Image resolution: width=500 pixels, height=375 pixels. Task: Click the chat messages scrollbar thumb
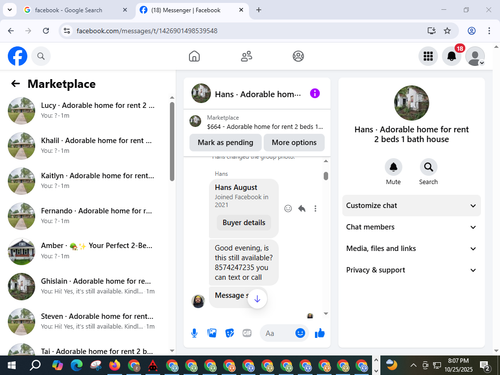326,176
